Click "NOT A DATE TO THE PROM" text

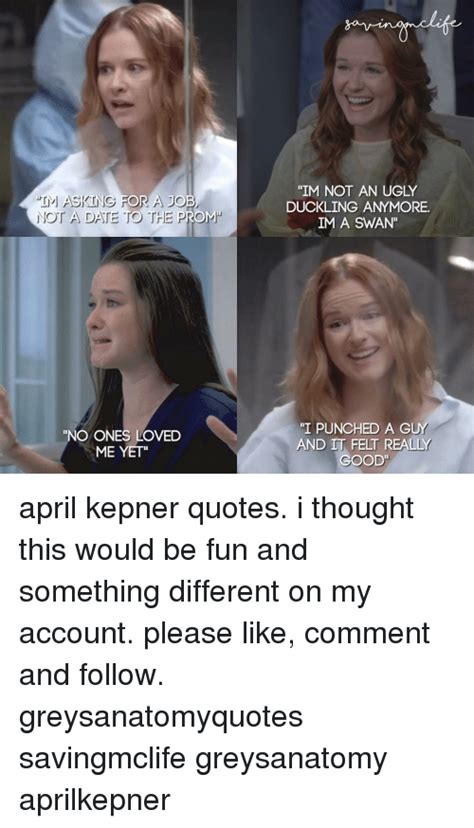tap(127, 216)
